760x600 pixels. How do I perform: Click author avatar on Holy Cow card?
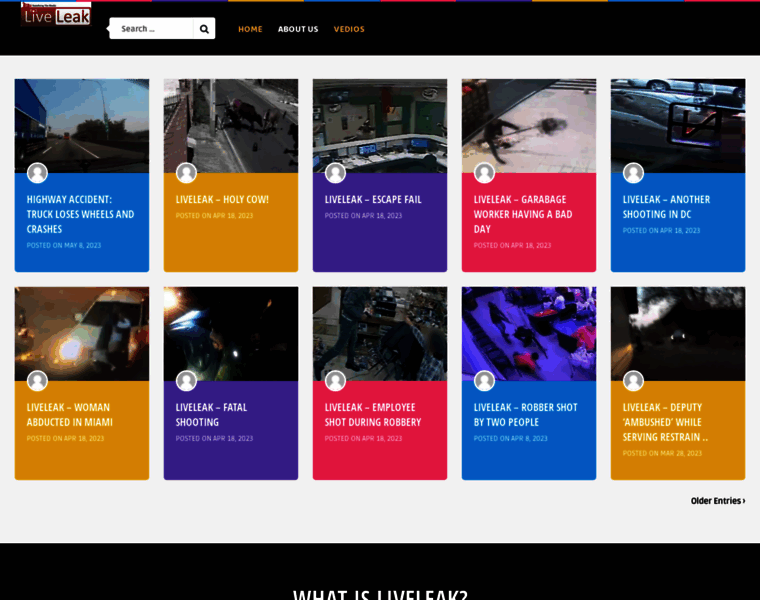(186, 173)
